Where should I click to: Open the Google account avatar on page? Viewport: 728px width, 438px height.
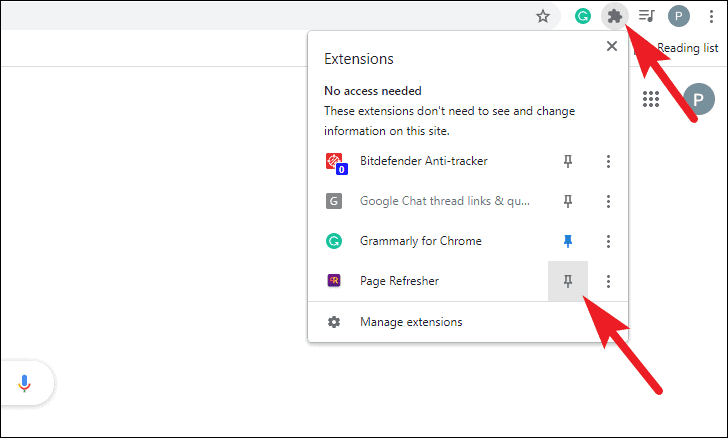point(698,99)
